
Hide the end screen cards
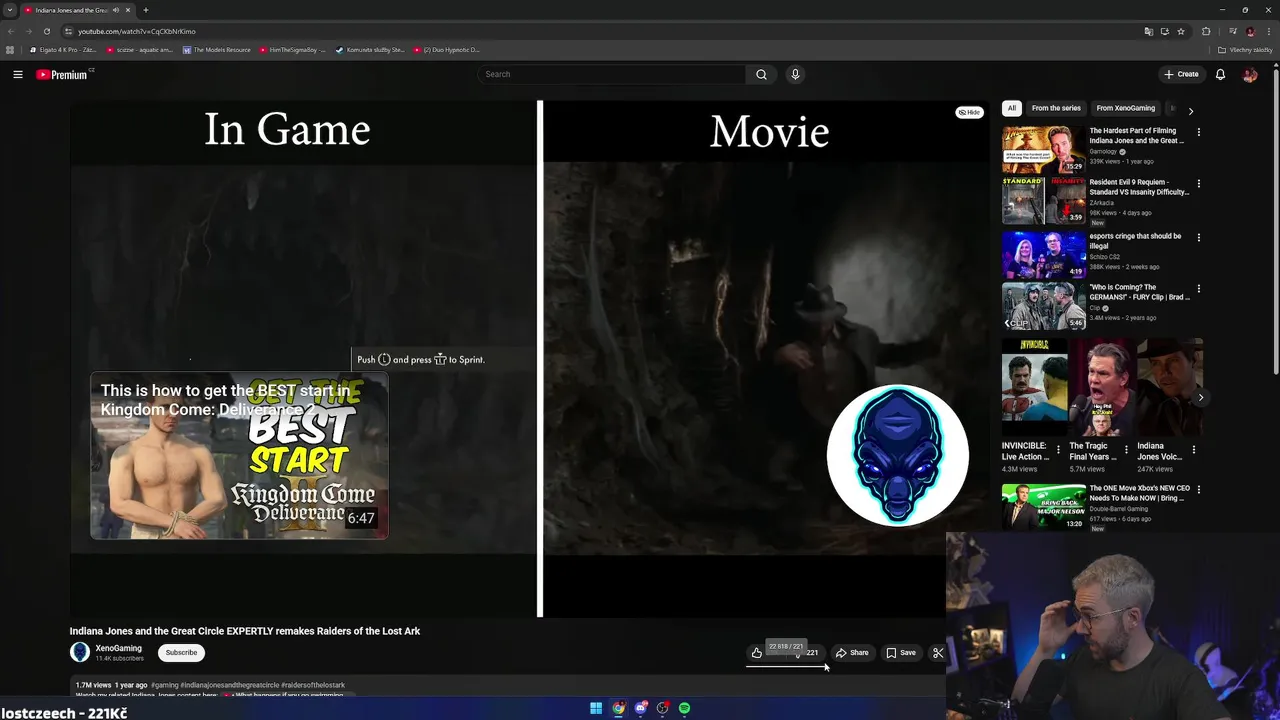pos(969,113)
